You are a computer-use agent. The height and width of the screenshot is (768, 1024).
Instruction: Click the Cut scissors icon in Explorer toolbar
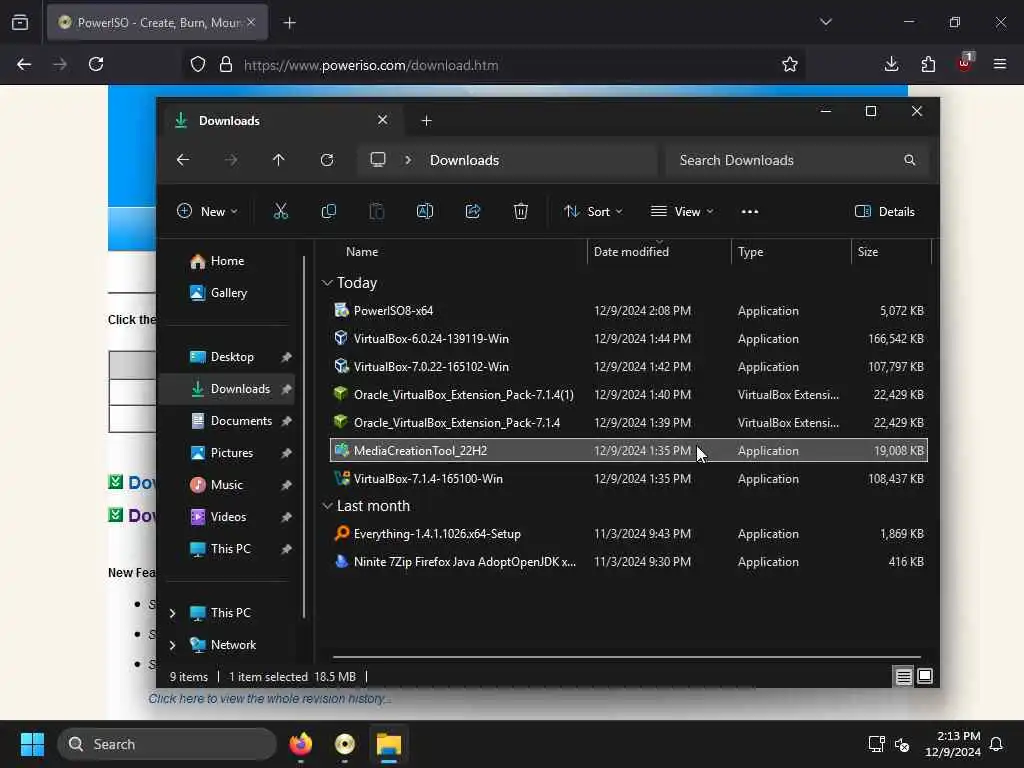tap(281, 212)
